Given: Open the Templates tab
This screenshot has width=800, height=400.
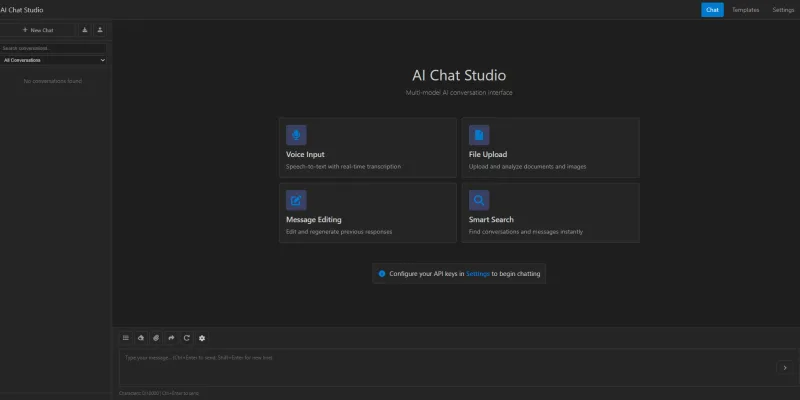Looking at the screenshot, I should pyautogui.click(x=745, y=10).
